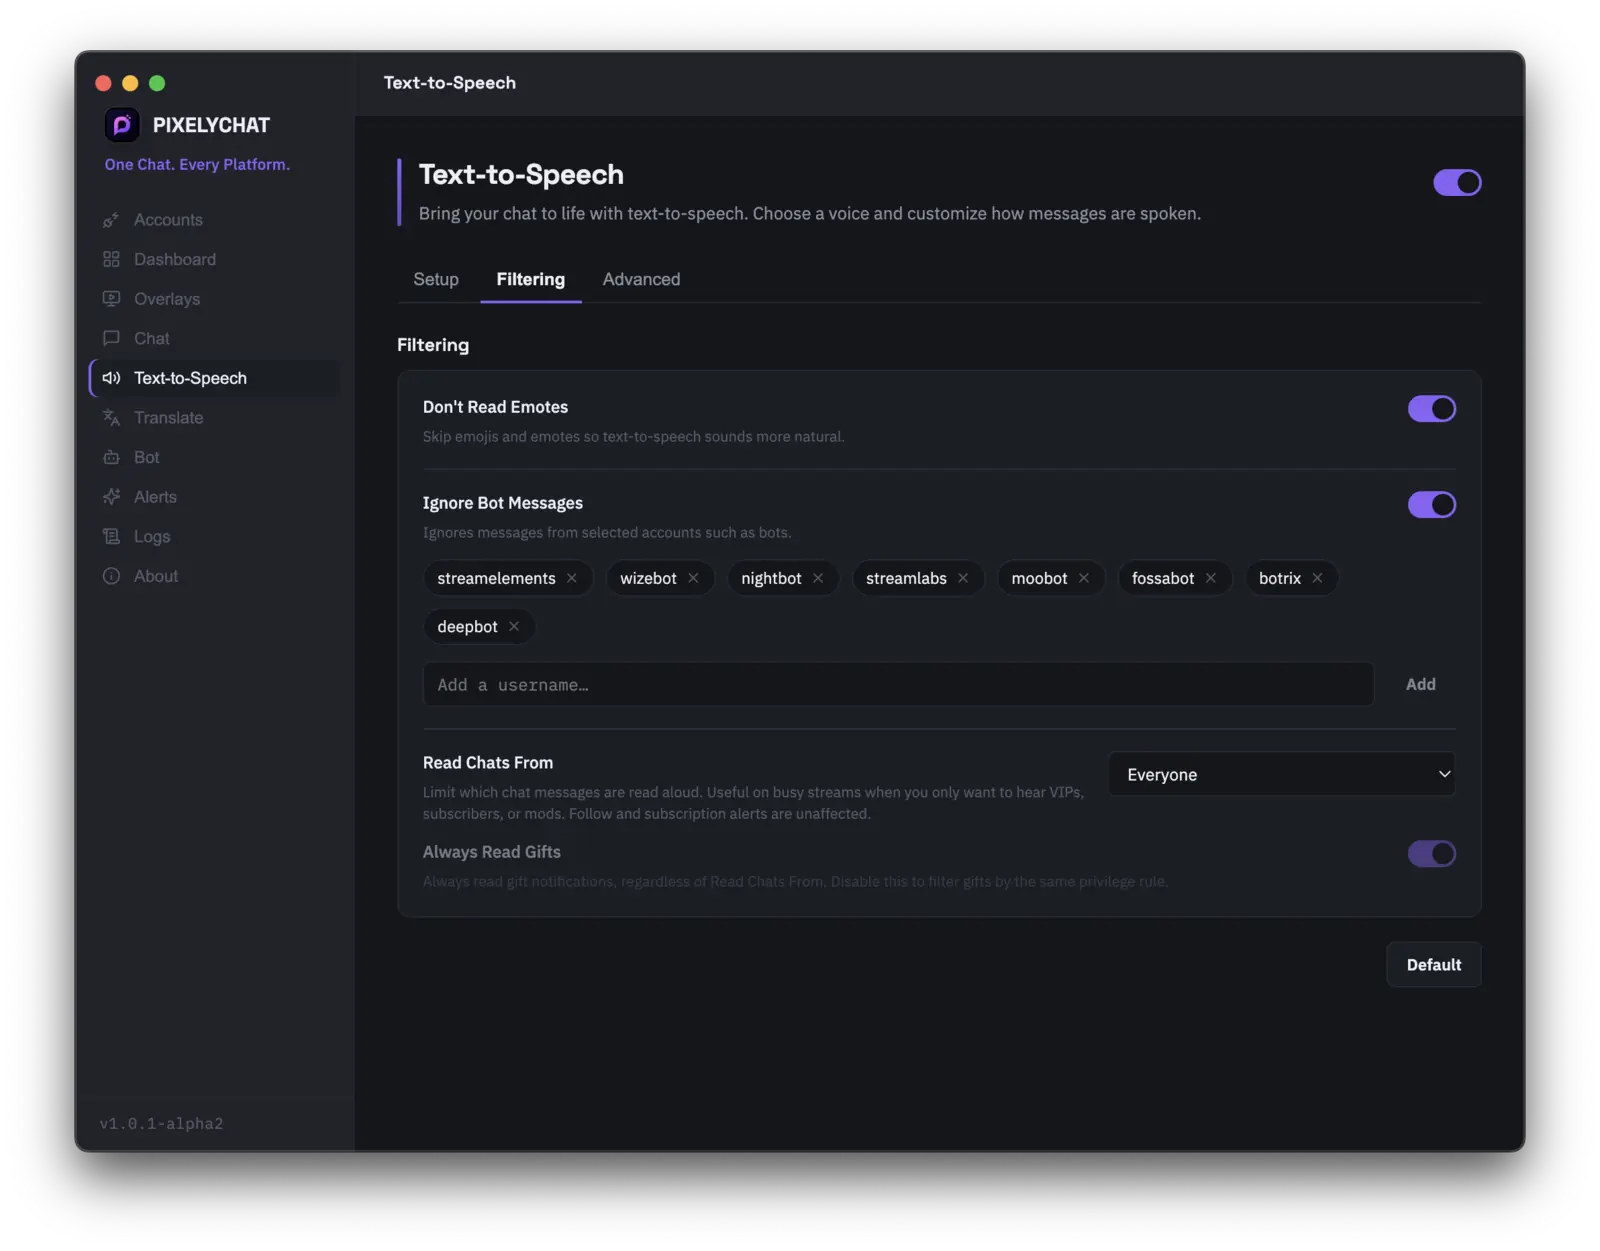Screen dimensions: 1600x1251
Task: Open Logs label in sidebar
Action: point(152,537)
